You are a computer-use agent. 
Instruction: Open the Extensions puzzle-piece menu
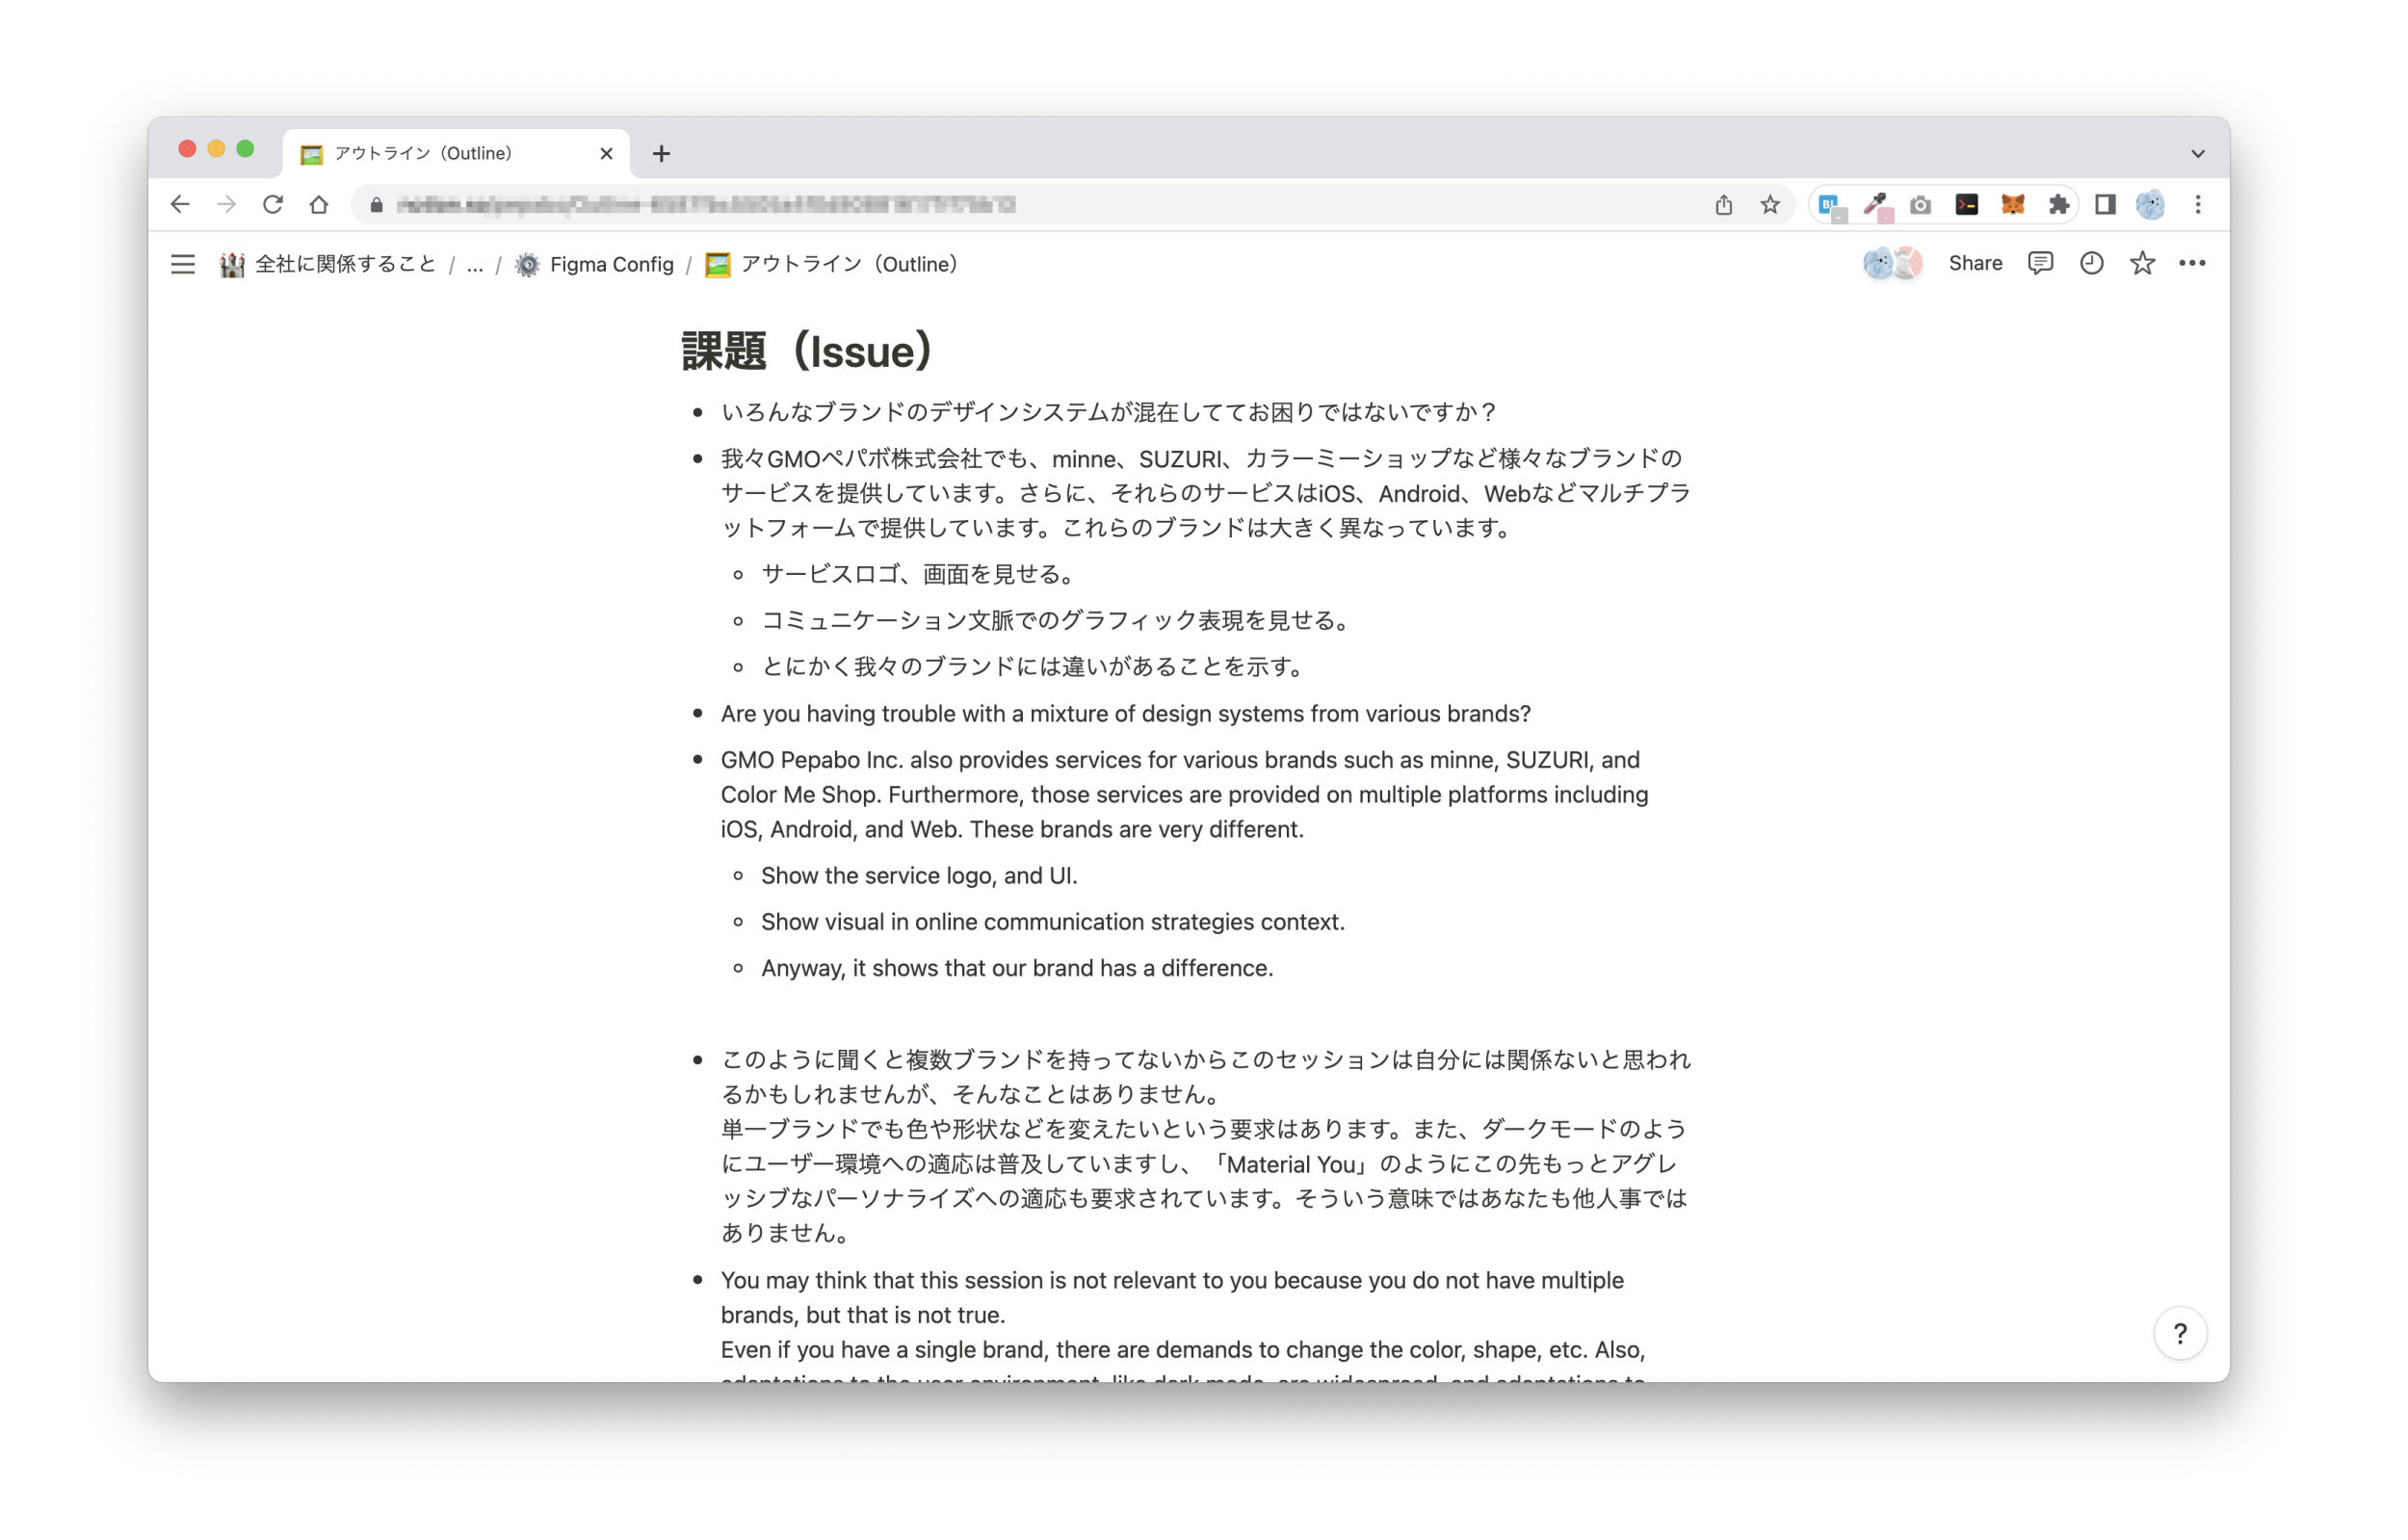[x=2058, y=204]
